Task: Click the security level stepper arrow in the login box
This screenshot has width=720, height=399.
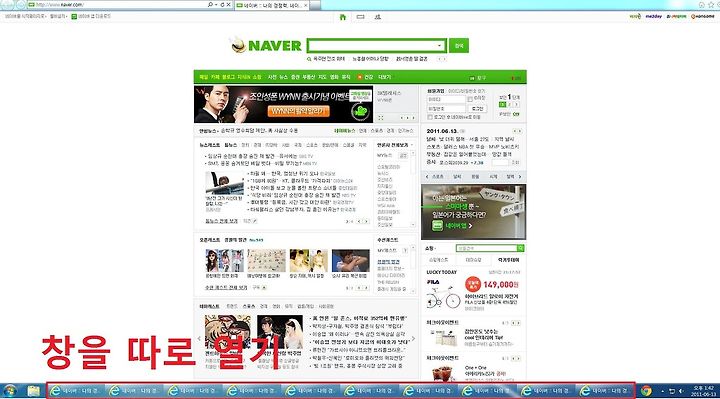Action: 515,105
